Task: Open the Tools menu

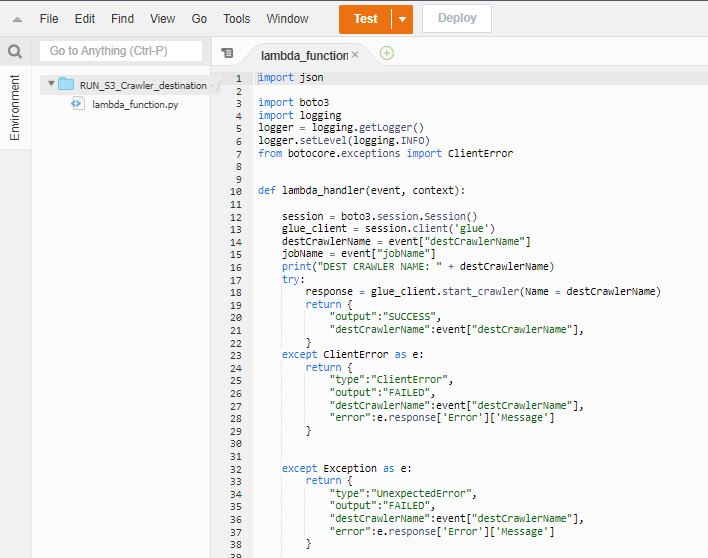Action: tap(236, 19)
